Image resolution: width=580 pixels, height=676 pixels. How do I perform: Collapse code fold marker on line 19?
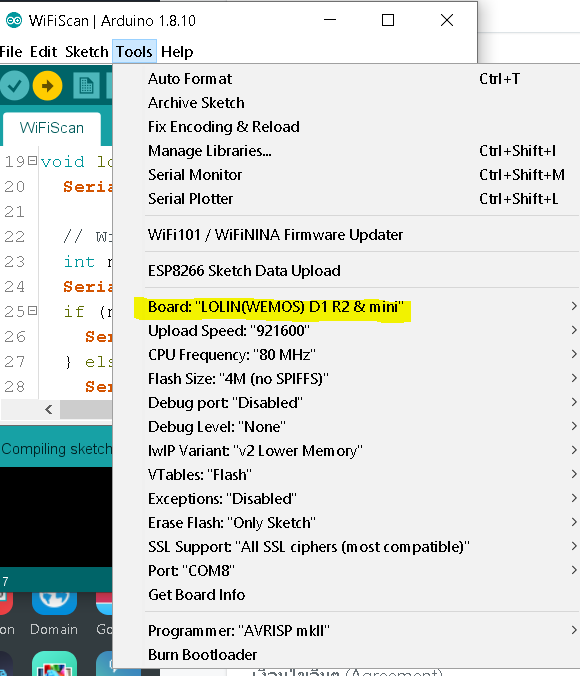32,161
